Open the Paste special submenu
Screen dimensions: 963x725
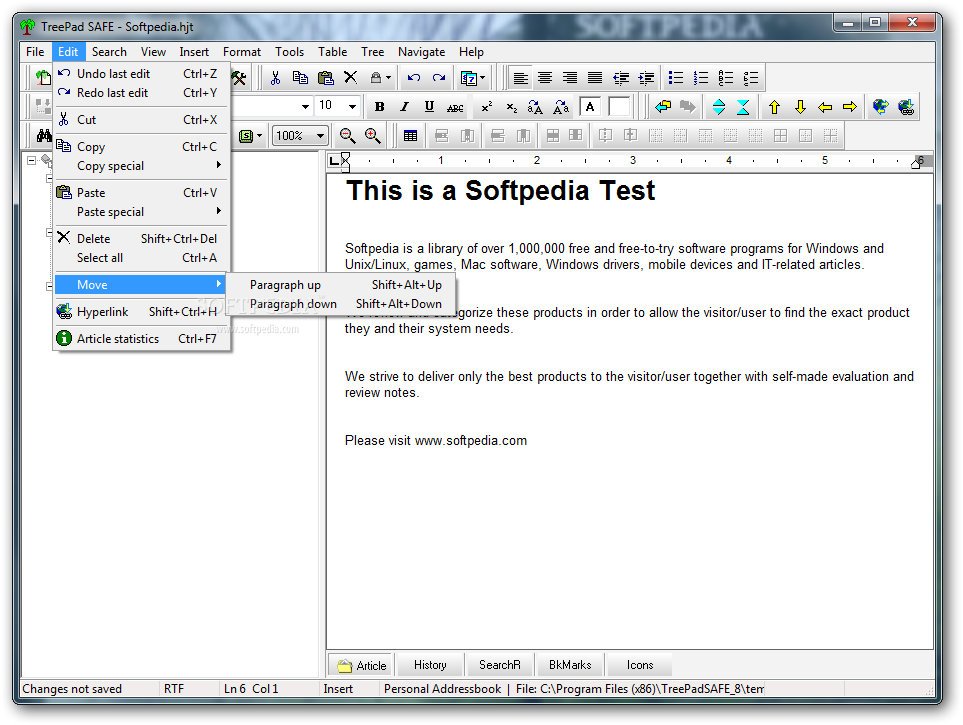click(141, 212)
